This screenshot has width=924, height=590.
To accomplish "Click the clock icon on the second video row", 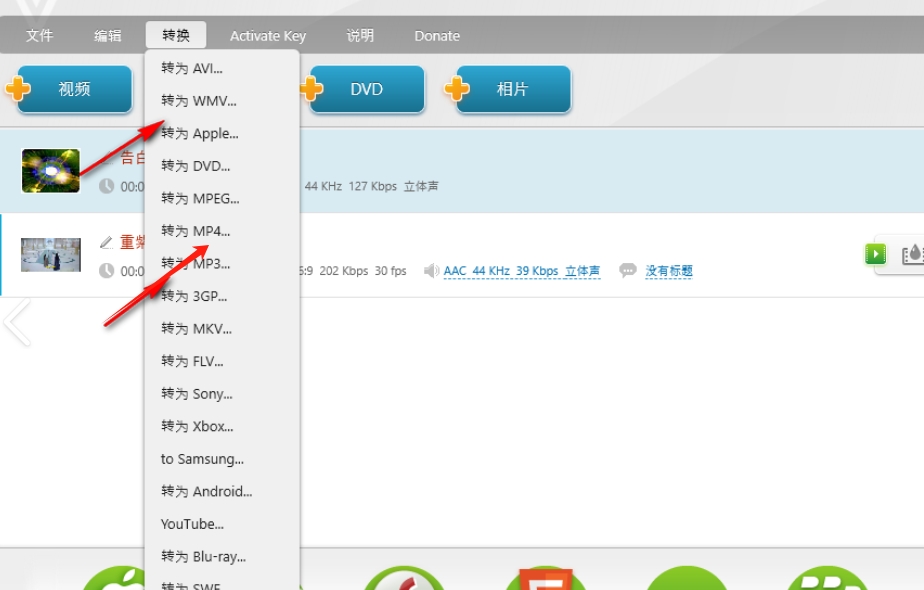I will [x=106, y=271].
